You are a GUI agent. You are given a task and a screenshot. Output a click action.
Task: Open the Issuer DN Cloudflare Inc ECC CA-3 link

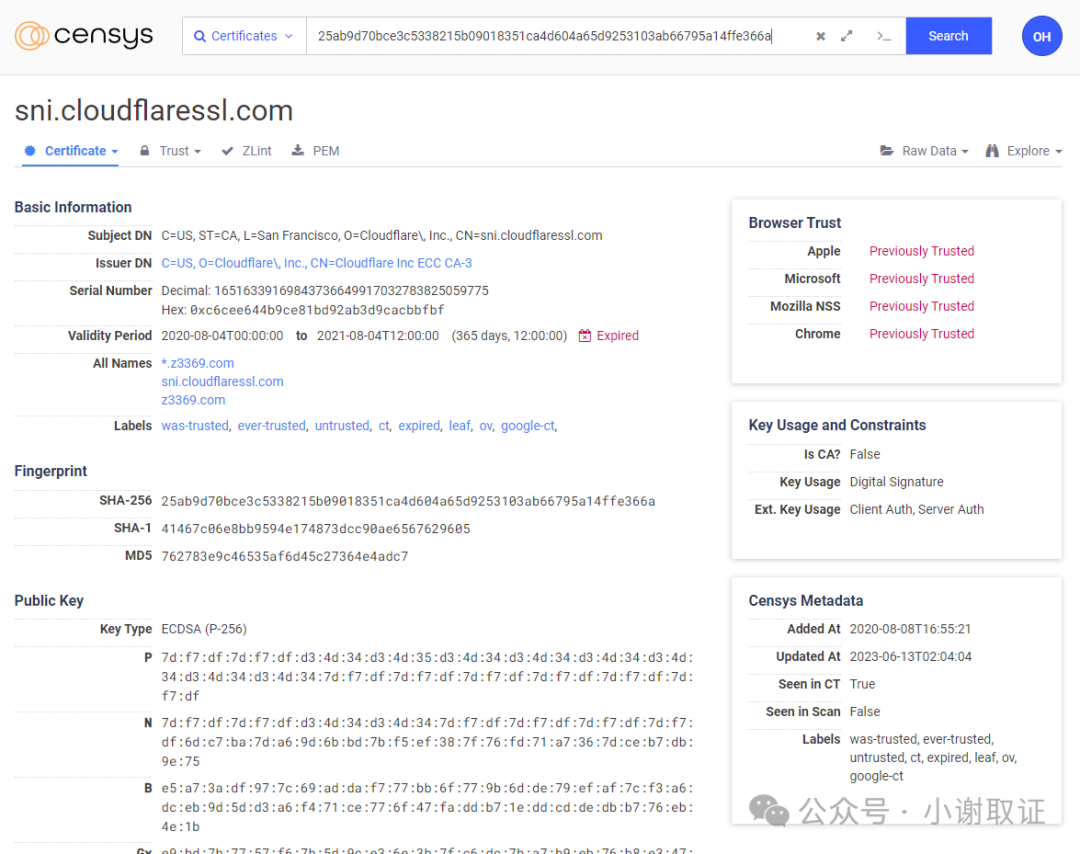tap(317, 263)
